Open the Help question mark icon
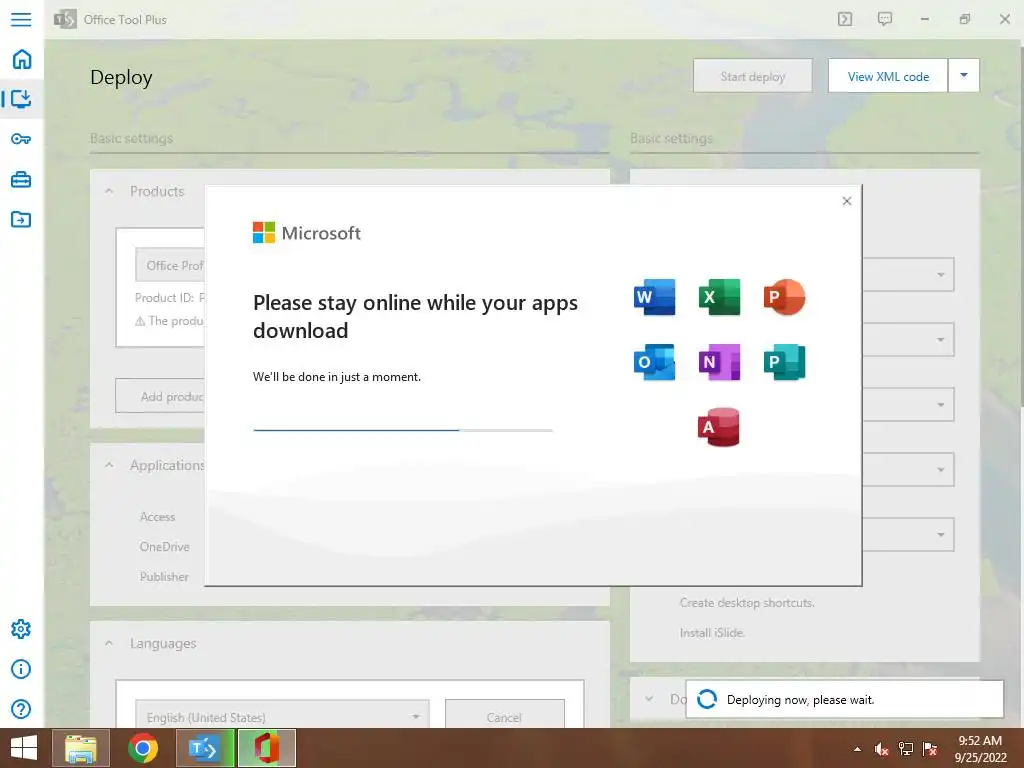 [x=21, y=709]
